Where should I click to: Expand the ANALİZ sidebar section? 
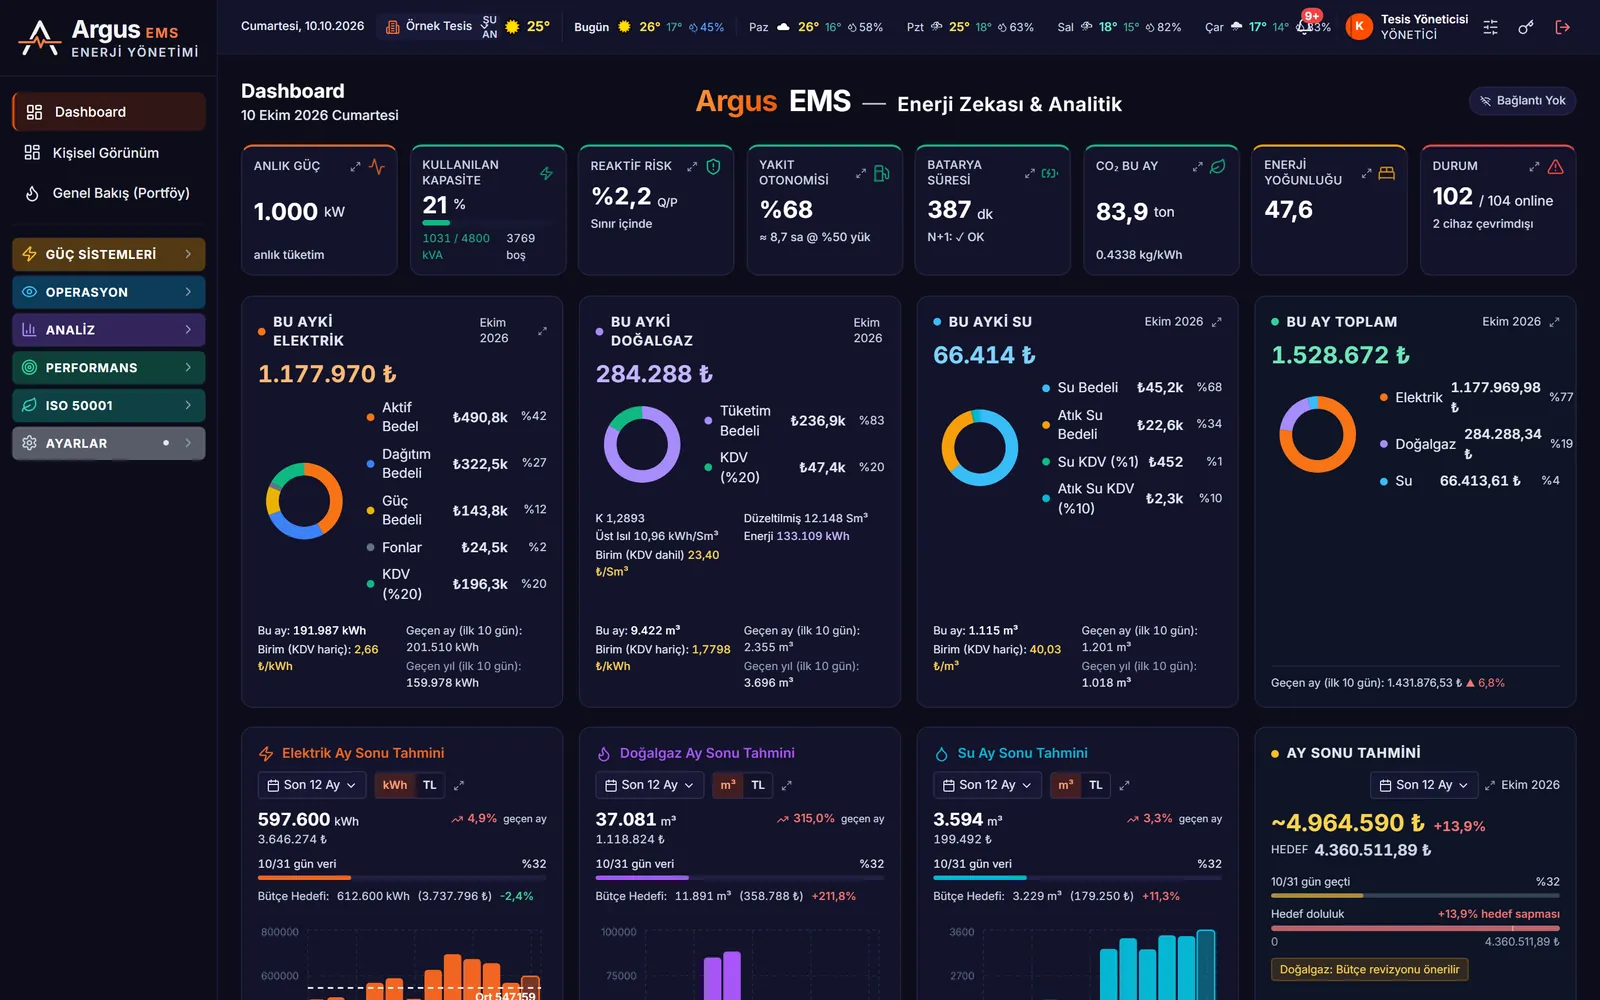tap(109, 330)
